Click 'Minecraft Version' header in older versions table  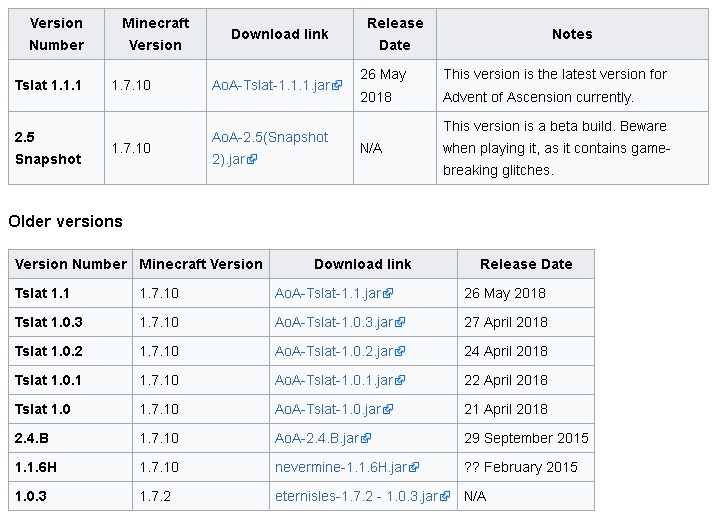click(201, 264)
